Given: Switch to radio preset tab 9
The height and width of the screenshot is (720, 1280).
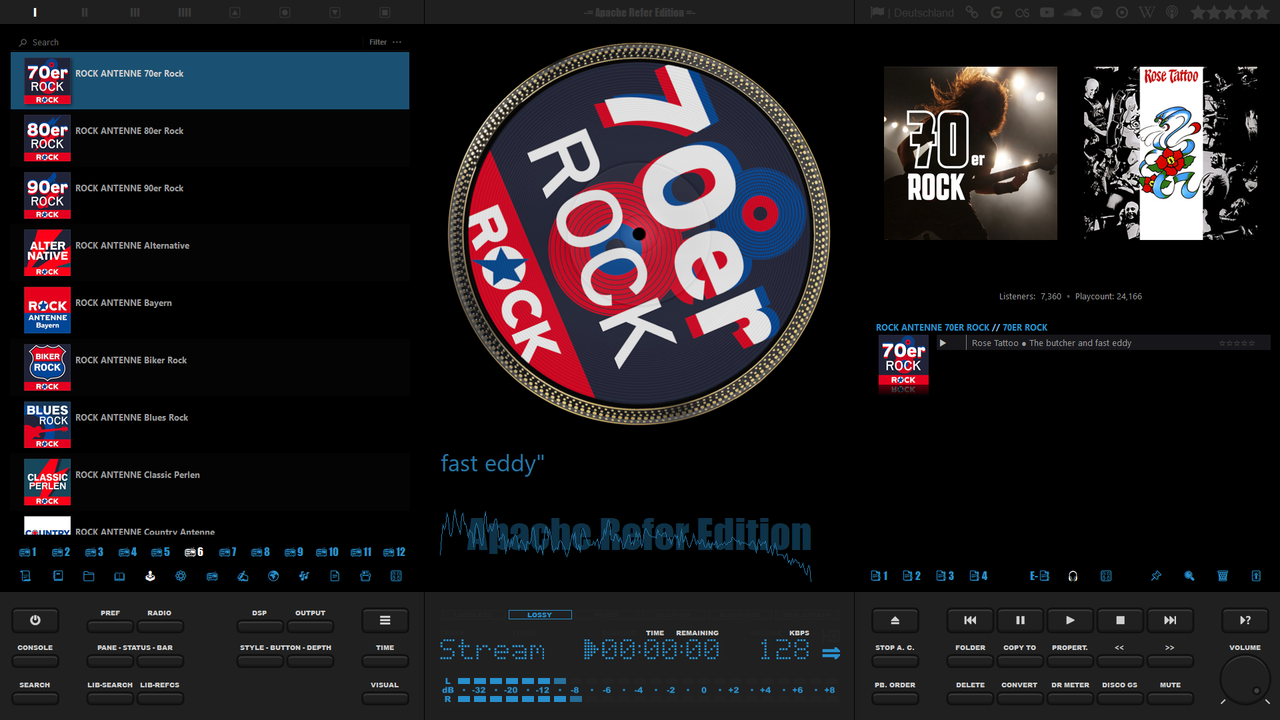Looking at the screenshot, I should (294, 552).
